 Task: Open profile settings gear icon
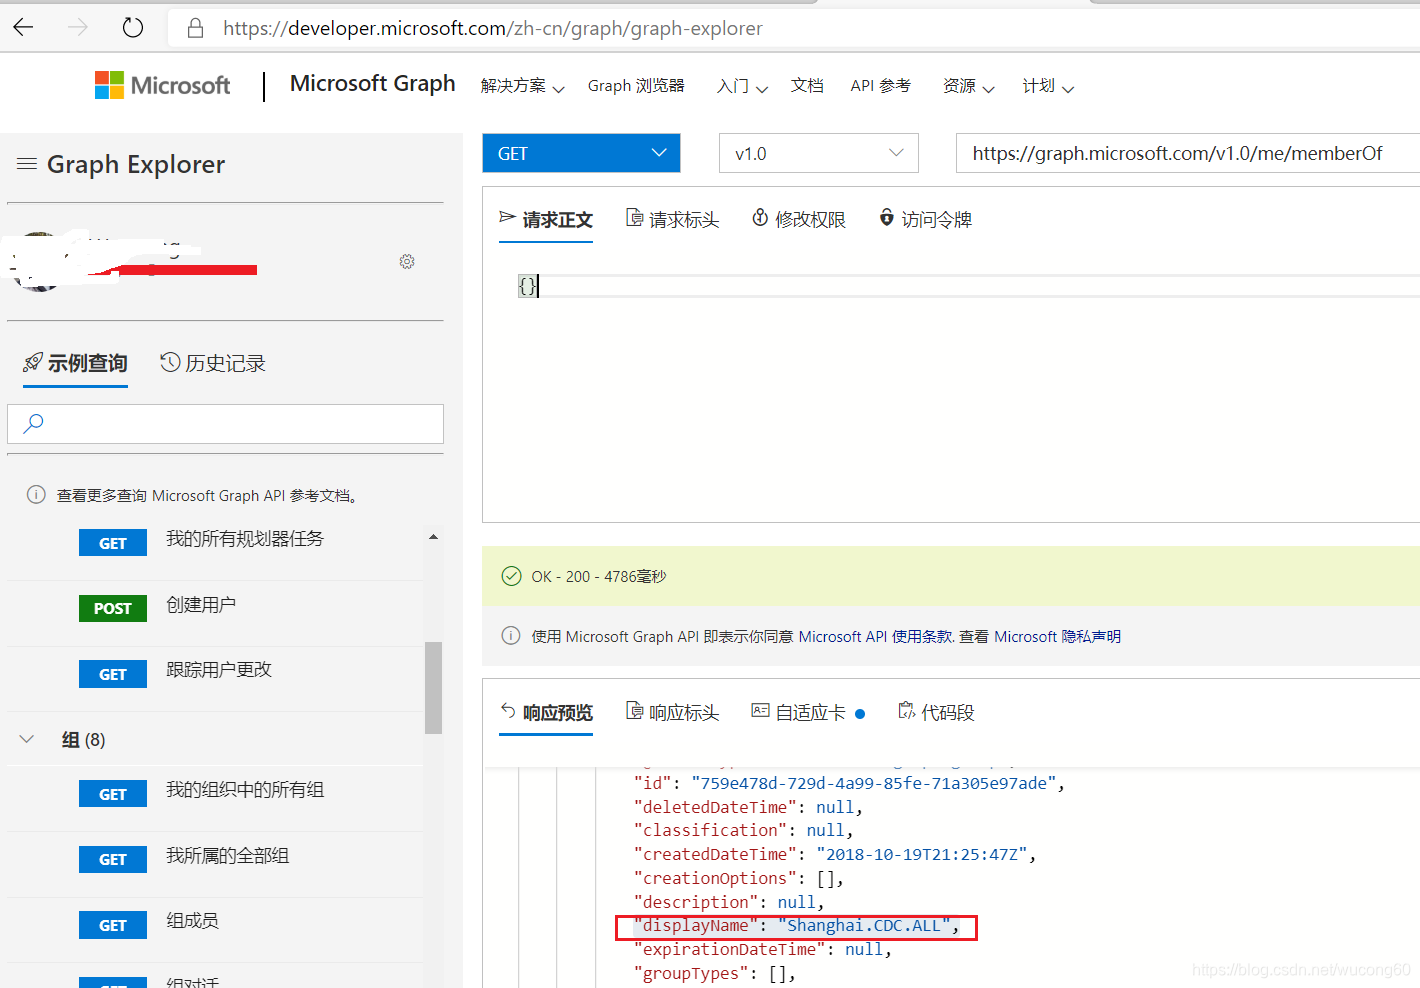(407, 261)
